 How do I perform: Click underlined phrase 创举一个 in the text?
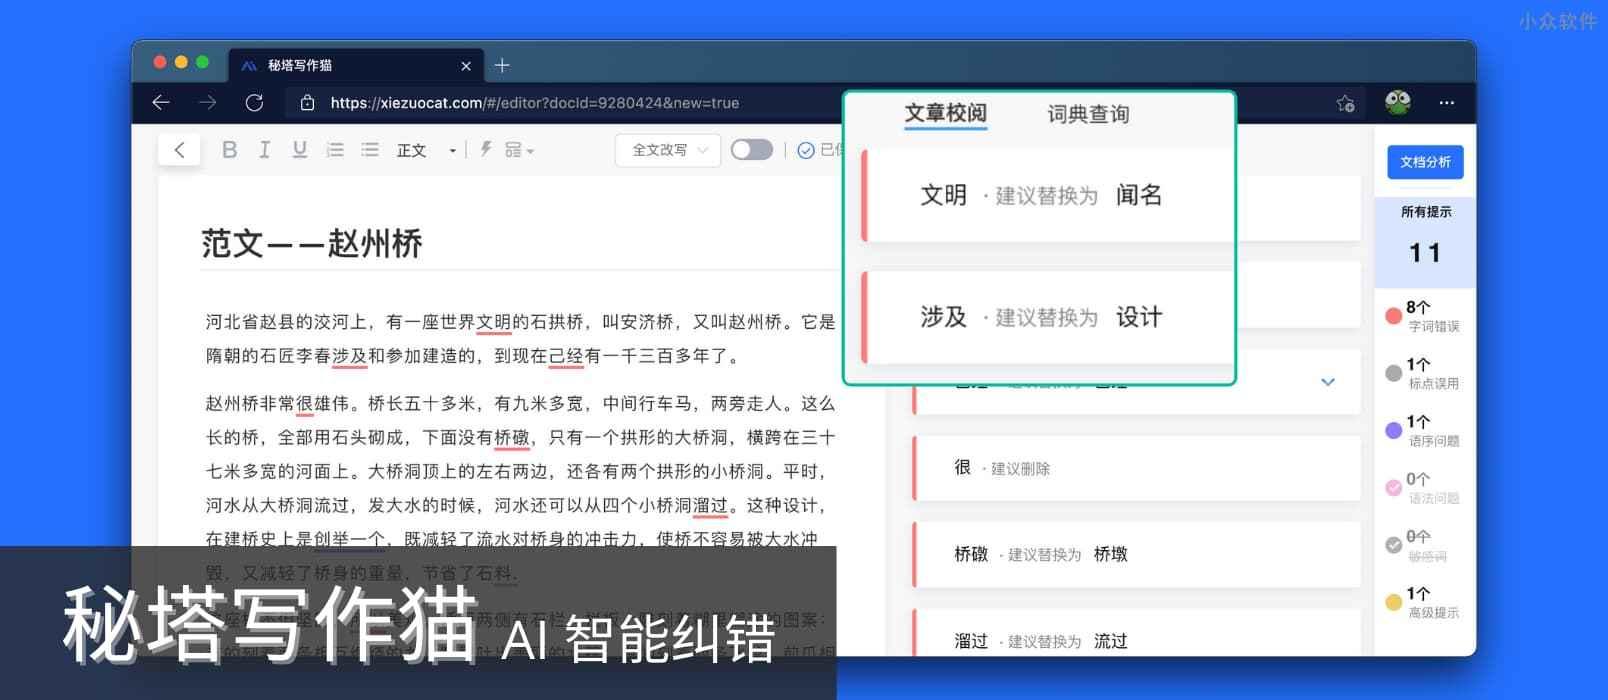(x=350, y=539)
